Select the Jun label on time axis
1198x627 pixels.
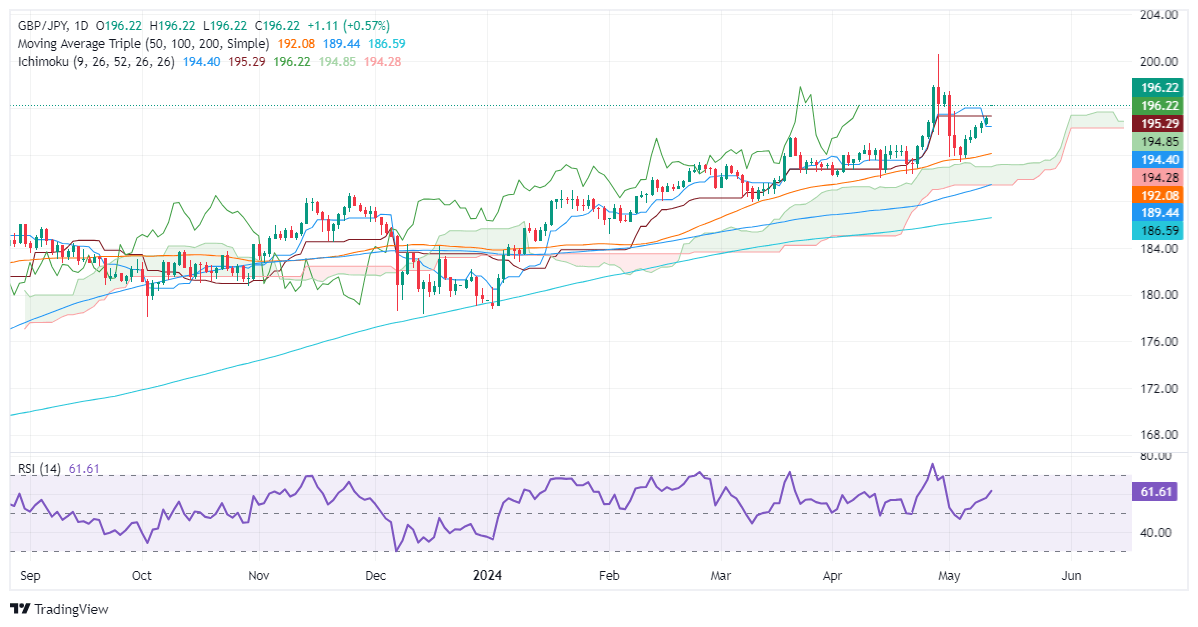(1071, 576)
